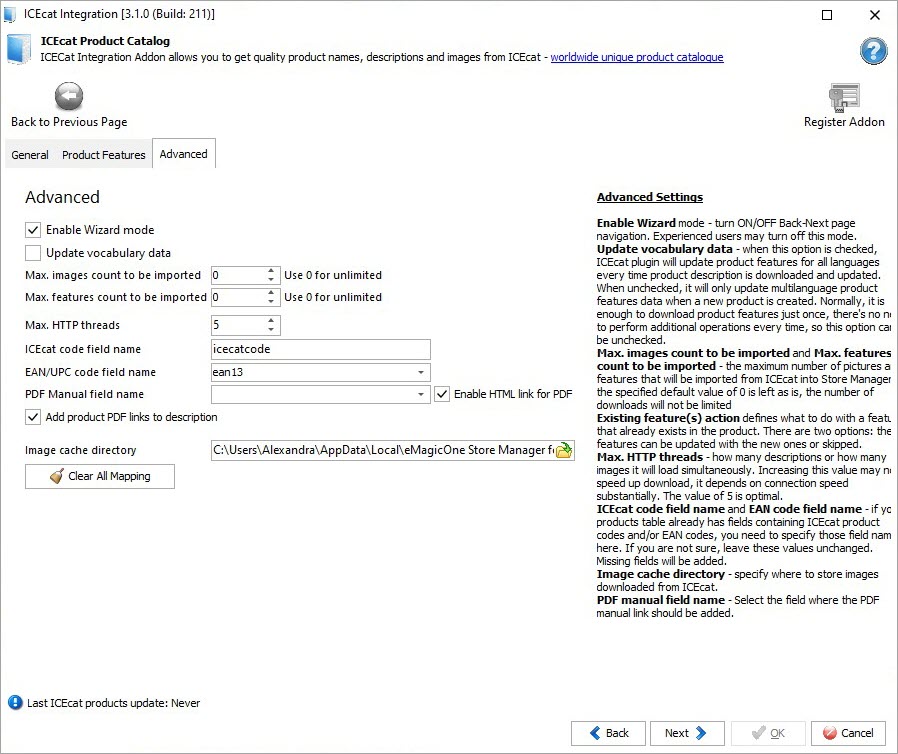Click the Clear All Mapping button
This screenshot has width=898, height=754.
[100, 476]
